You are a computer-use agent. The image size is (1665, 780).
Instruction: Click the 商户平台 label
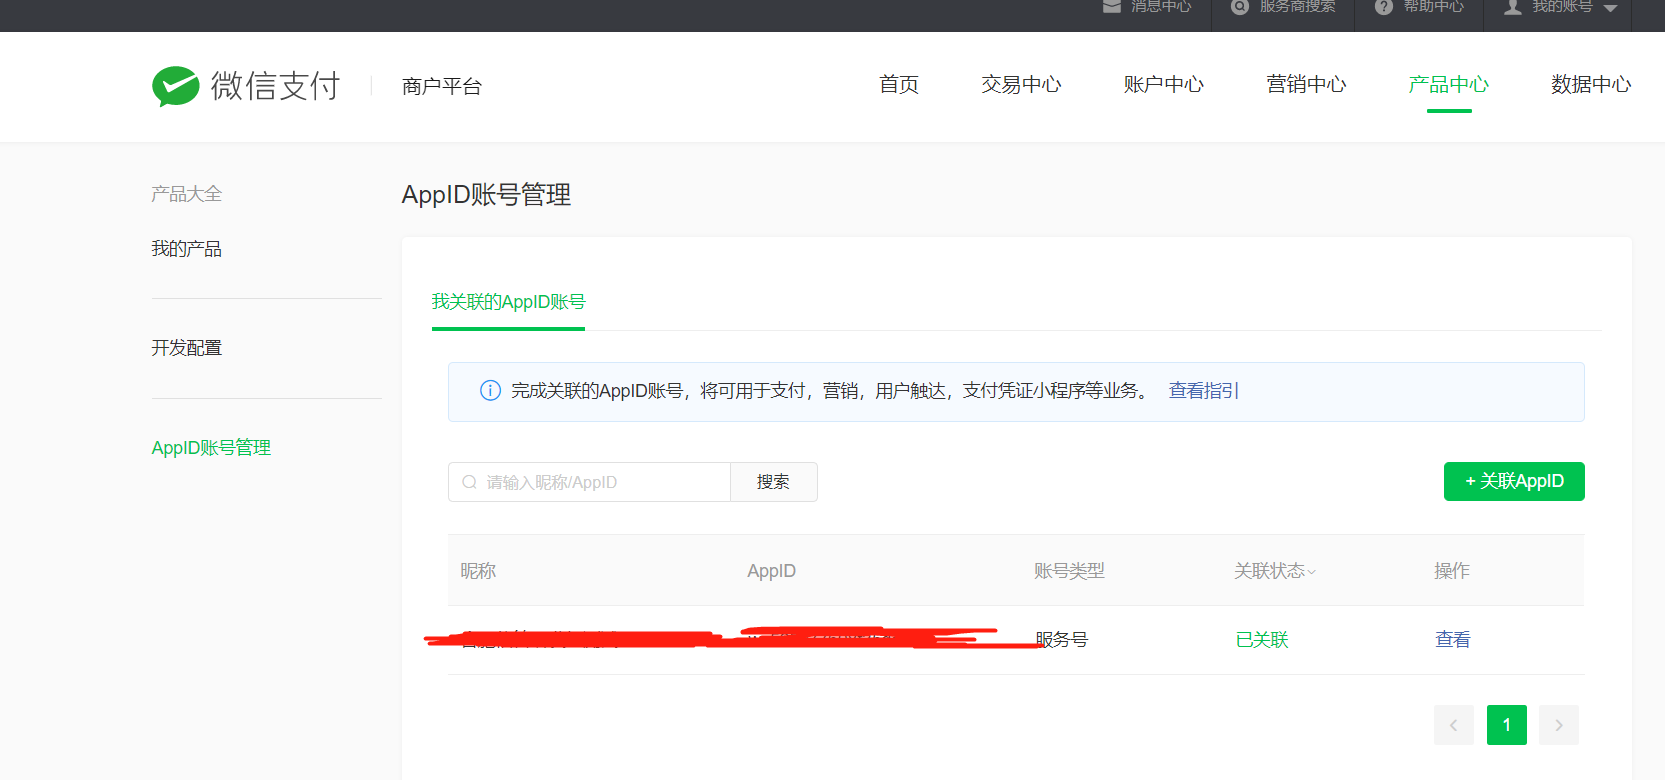pos(442,86)
